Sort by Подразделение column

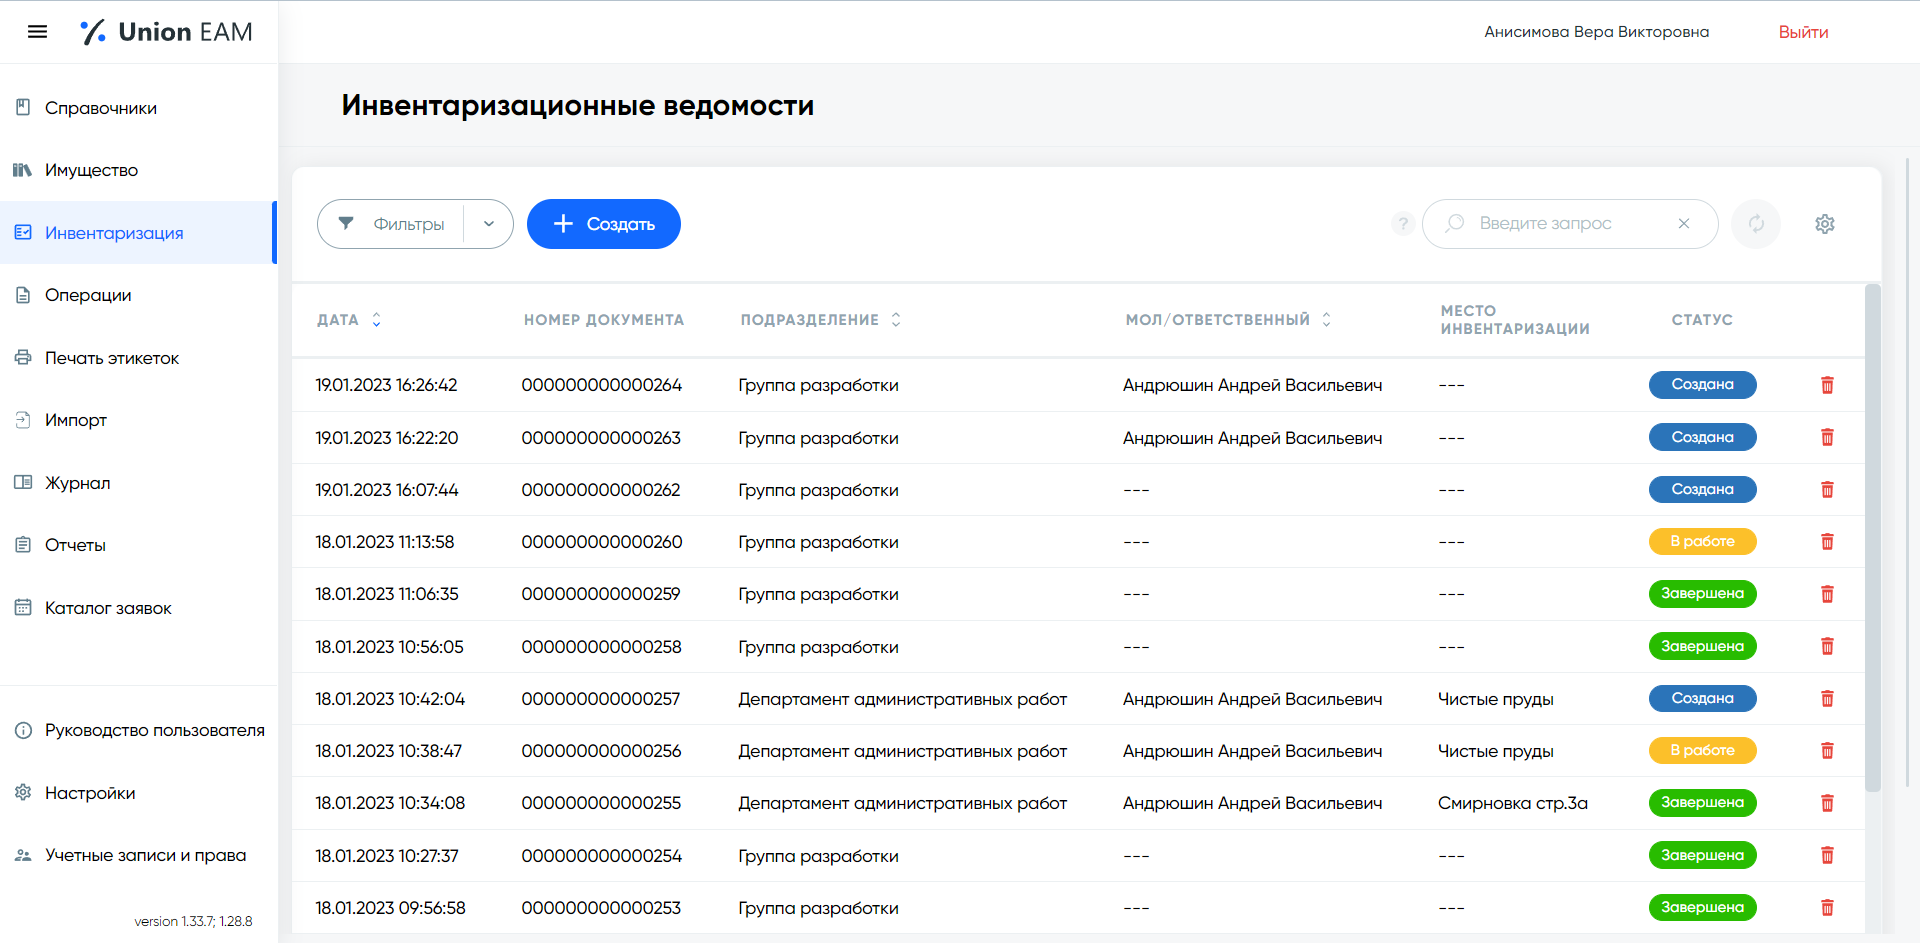pyautogui.click(x=821, y=320)
